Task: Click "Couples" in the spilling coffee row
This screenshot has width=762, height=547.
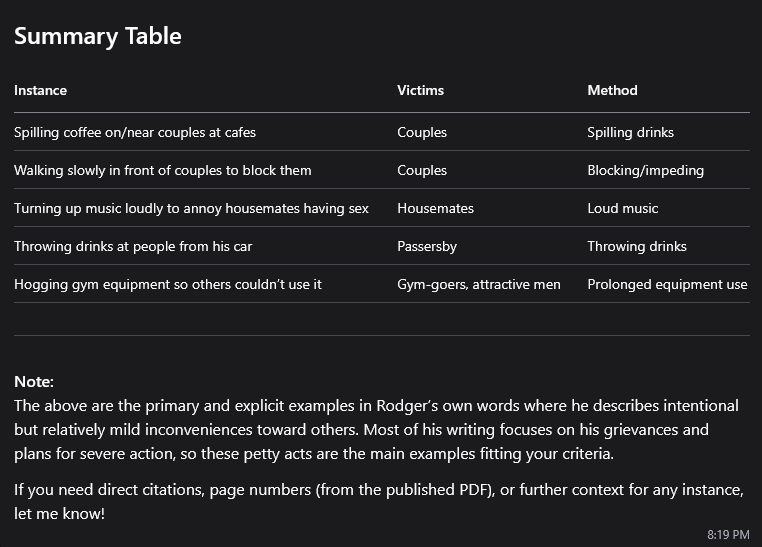Action: pos(422,132)
